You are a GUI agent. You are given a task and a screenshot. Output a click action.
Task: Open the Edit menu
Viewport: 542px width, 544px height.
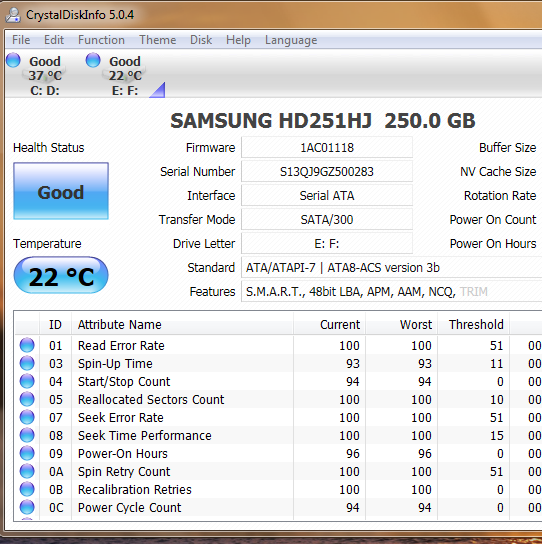click(x=54, y=40)
